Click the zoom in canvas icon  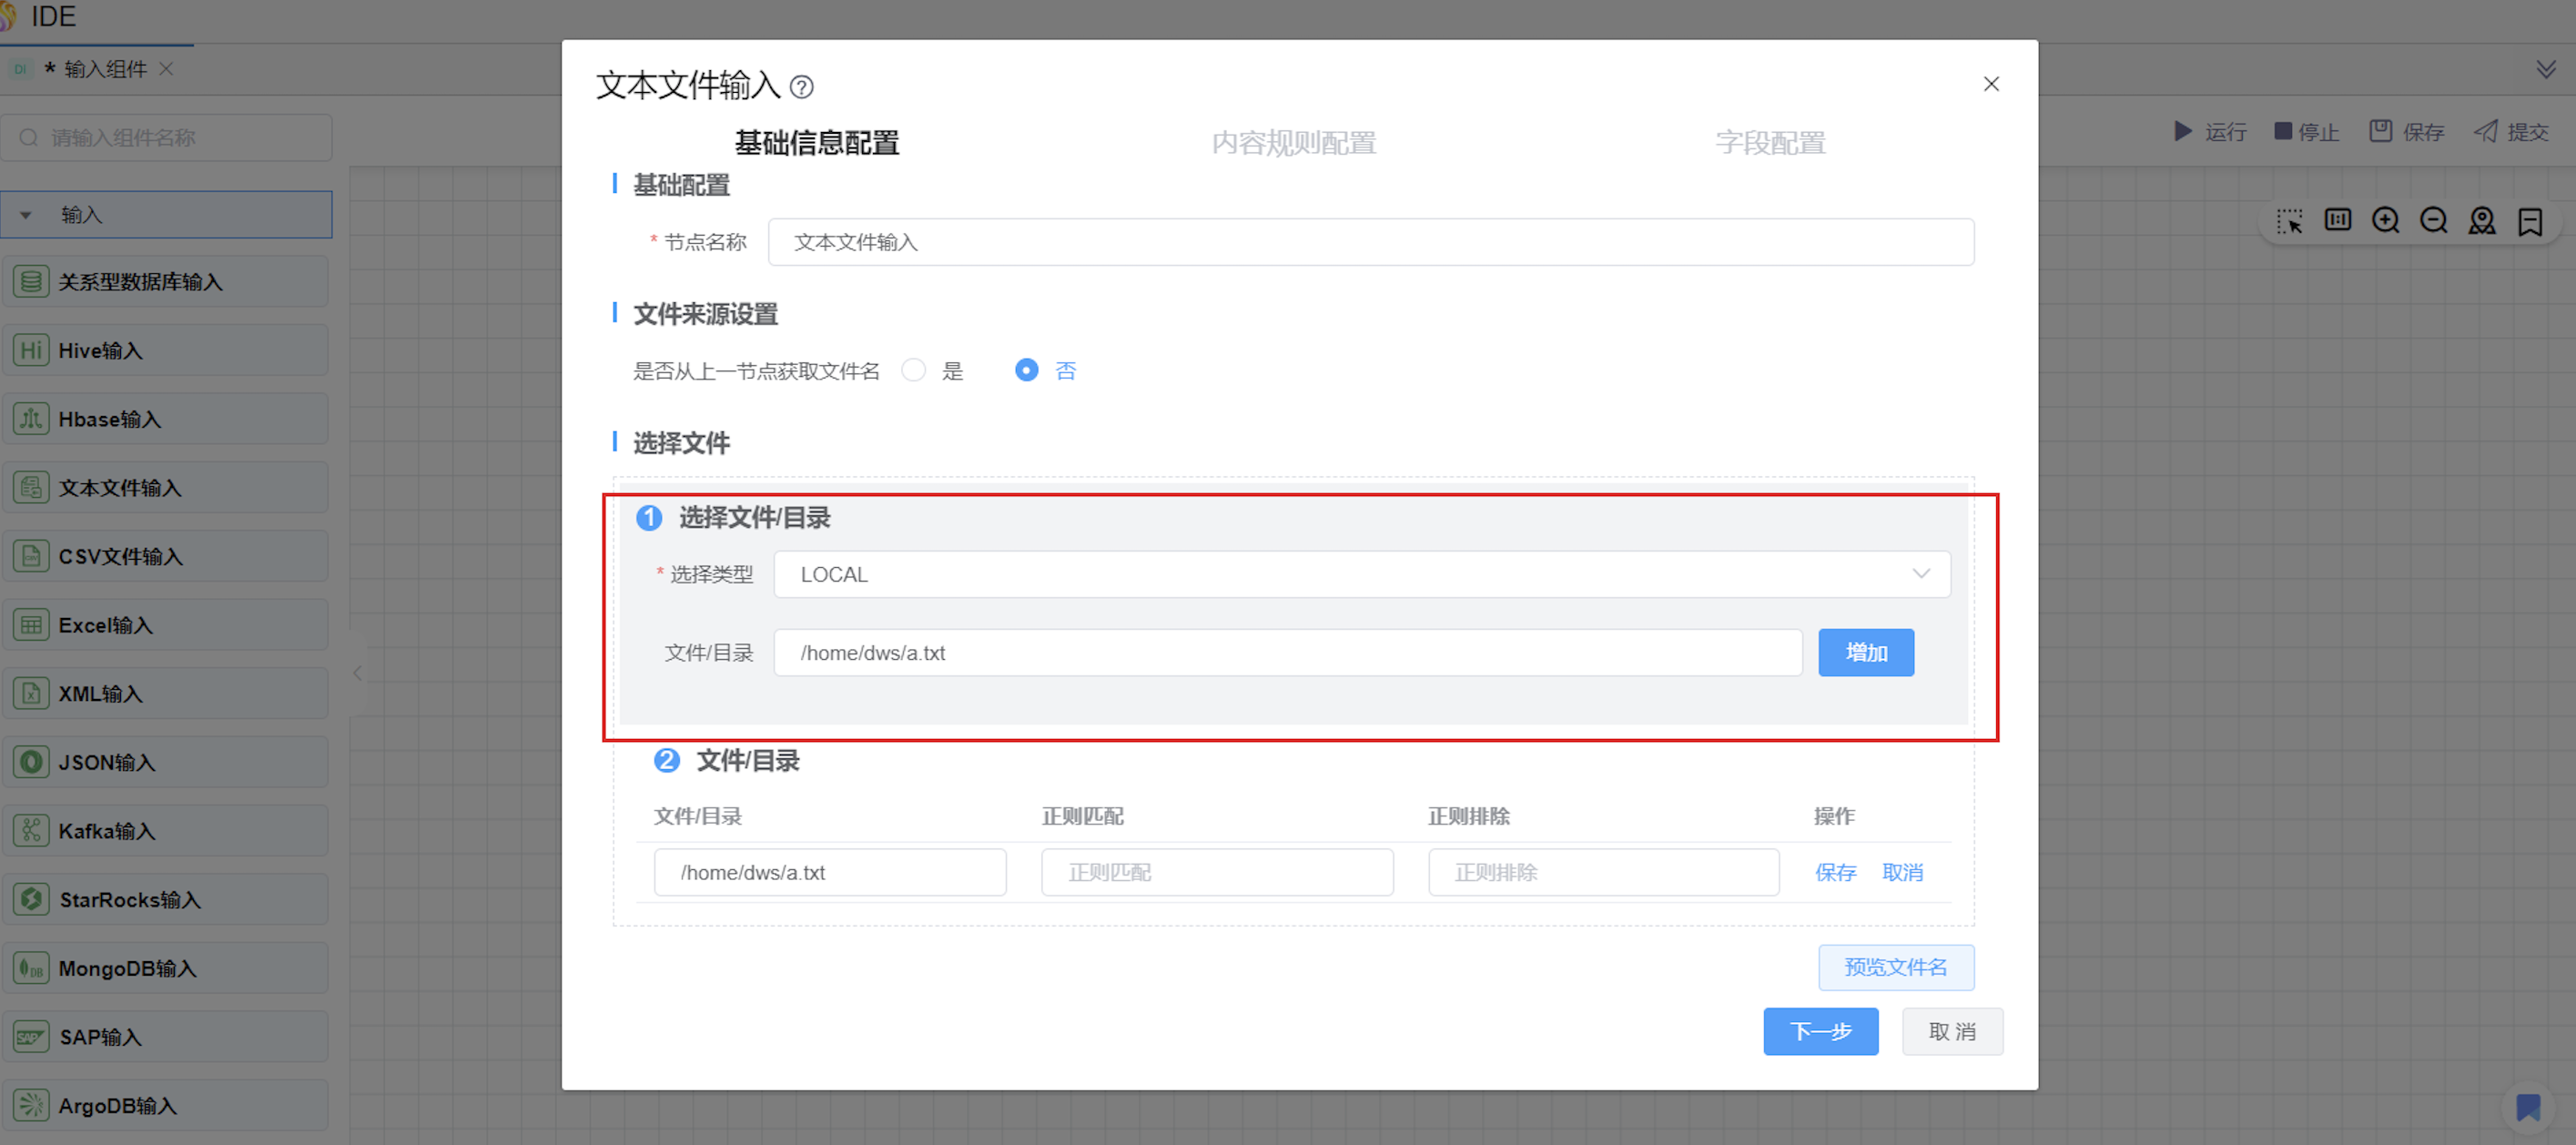pos(2385,221)
